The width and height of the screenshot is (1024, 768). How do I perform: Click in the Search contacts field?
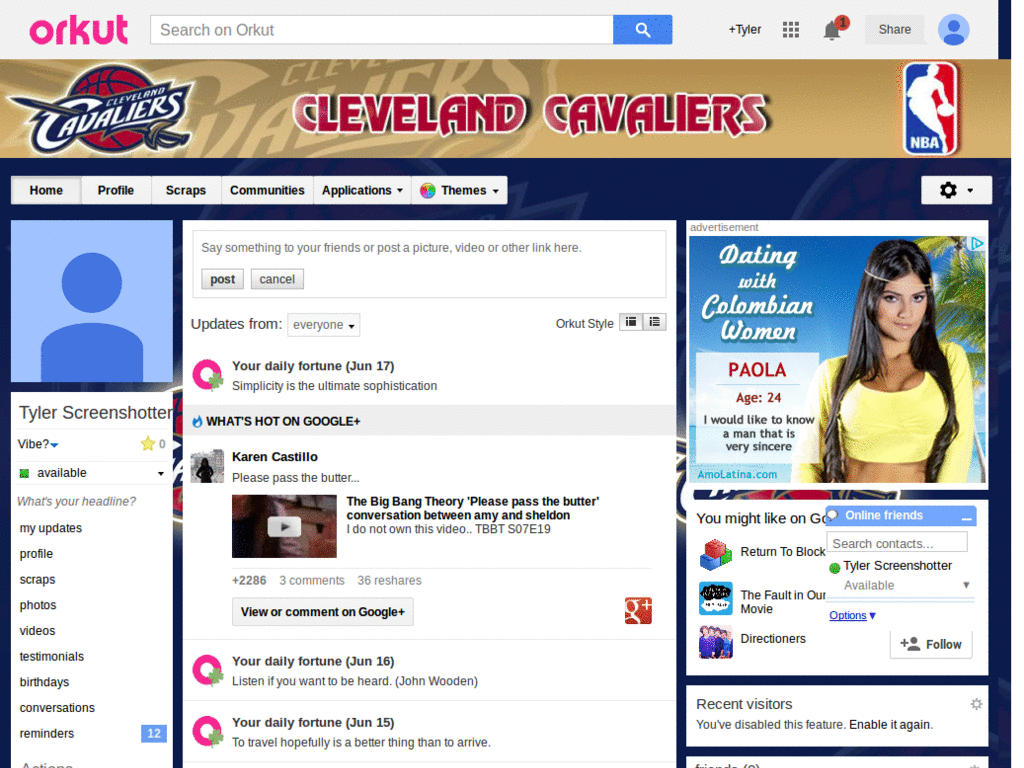click(897, 543)
